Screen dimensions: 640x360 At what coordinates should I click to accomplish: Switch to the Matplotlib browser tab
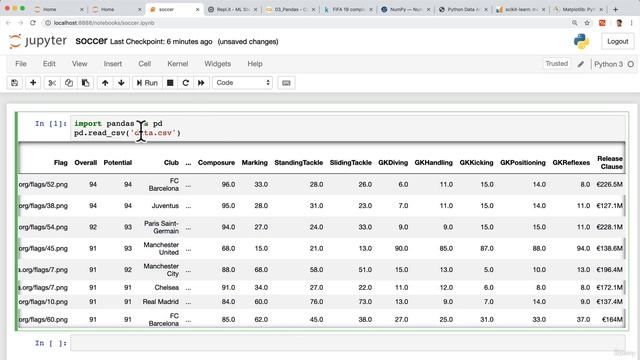click(579, 9)
